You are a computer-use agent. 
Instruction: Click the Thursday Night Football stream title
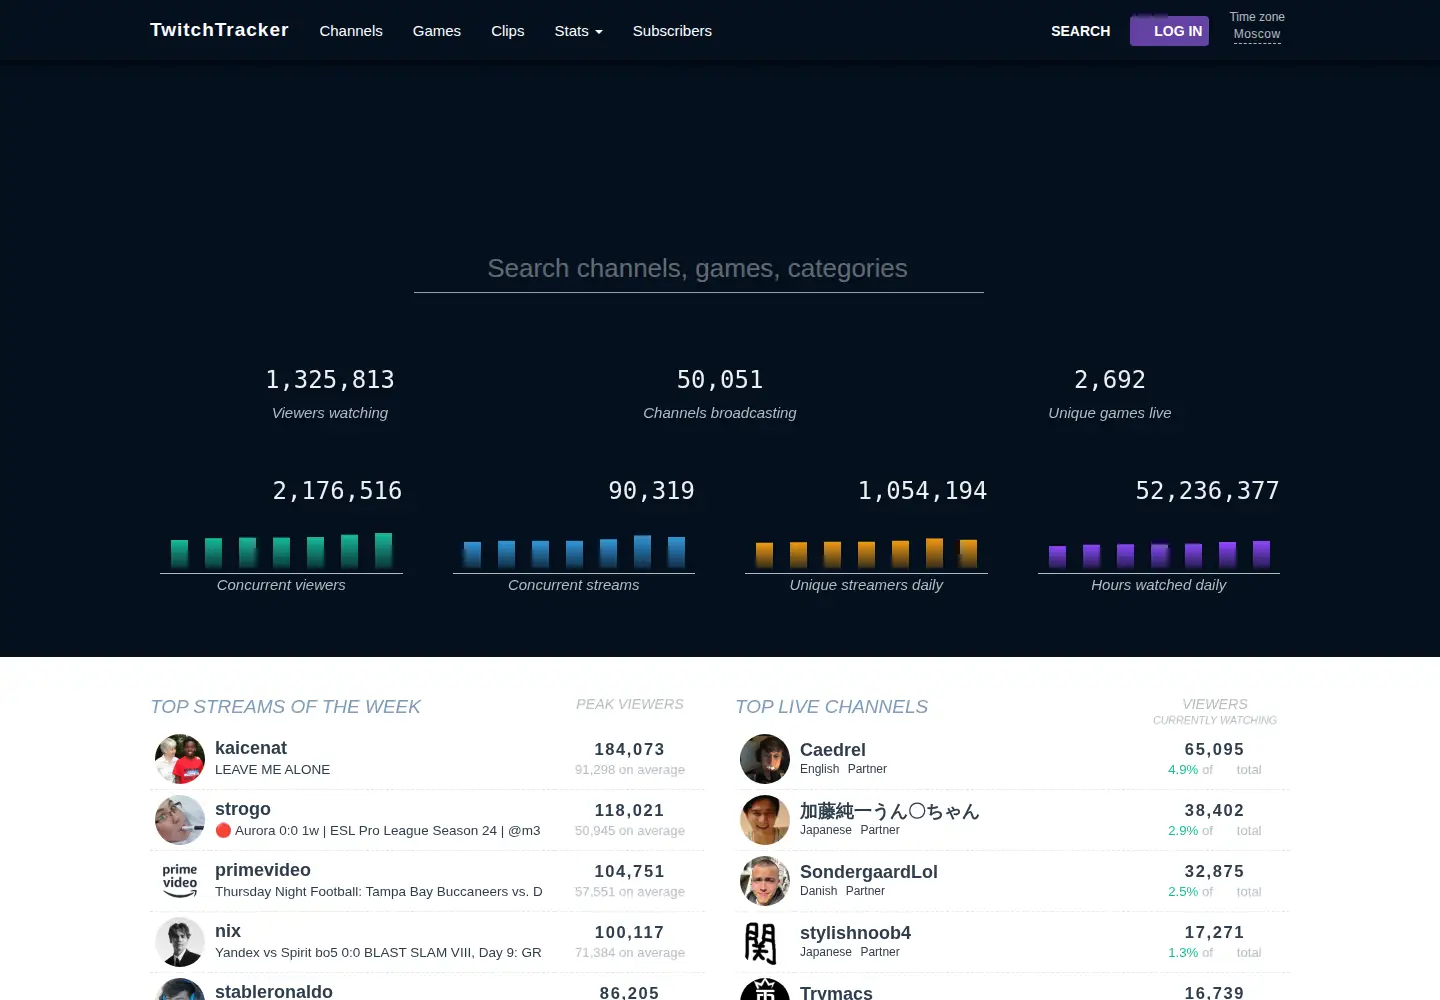379,891
